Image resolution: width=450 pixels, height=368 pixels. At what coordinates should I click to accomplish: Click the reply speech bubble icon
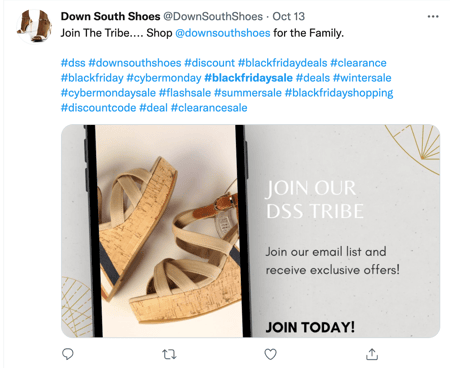68,354
